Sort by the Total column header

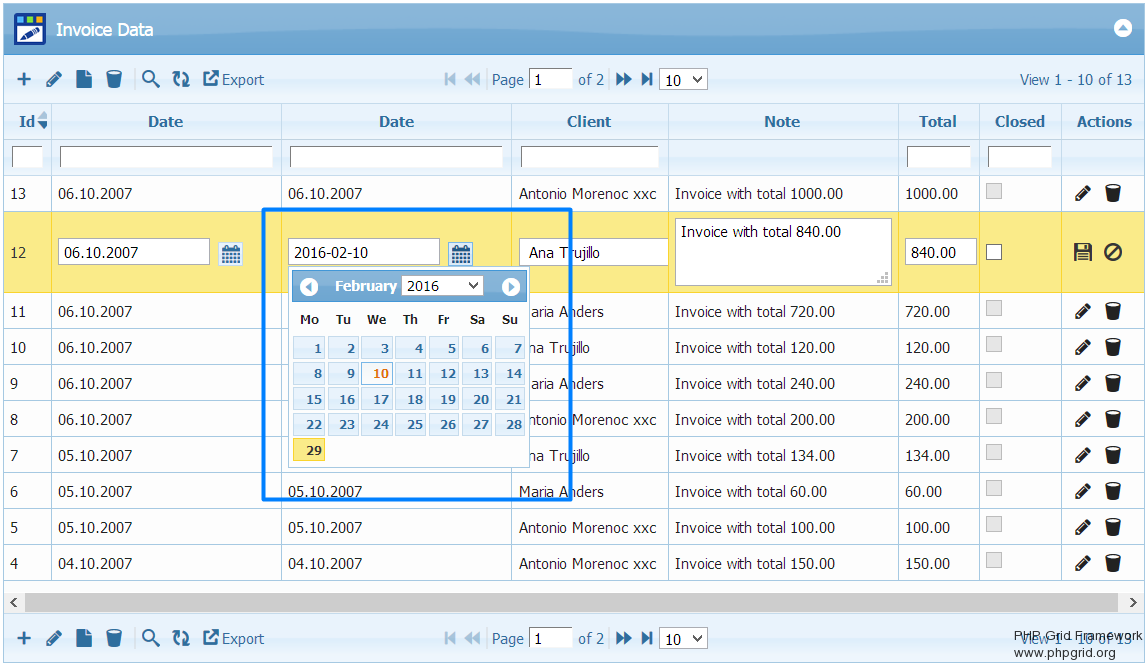coord(937,121)
